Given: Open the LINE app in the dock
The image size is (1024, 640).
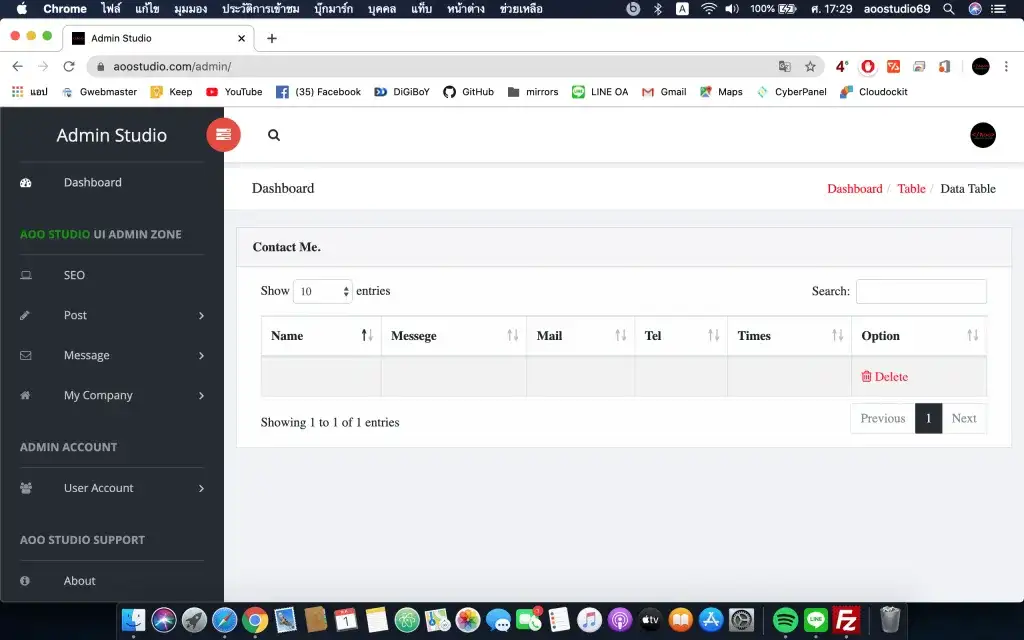Looking at the screenshot, I should point(816,619).
